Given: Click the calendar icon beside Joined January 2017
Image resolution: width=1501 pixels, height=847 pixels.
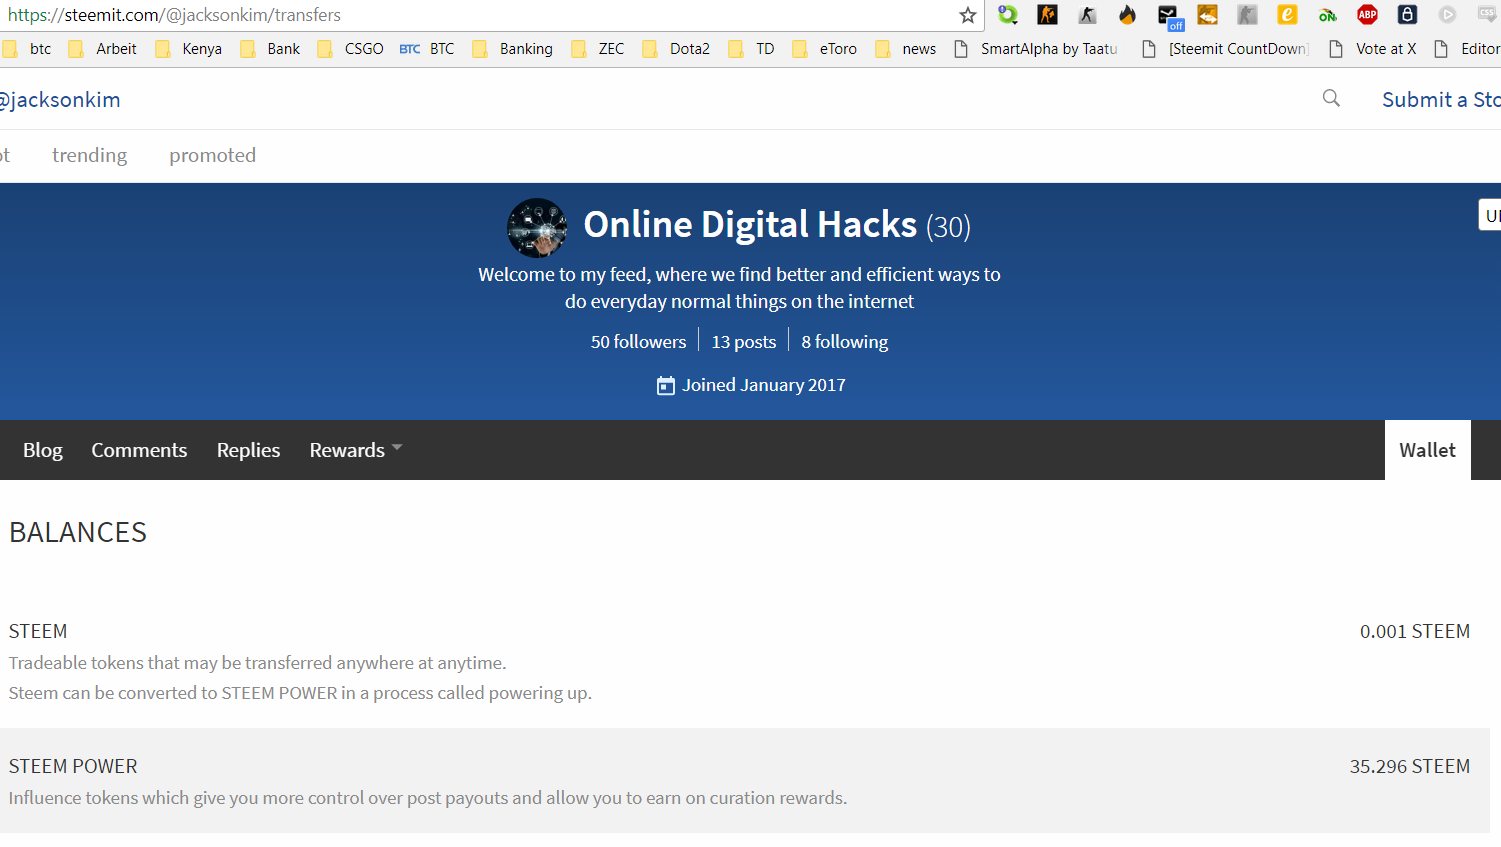Looking at the screenshot, I should pos(666,386).
